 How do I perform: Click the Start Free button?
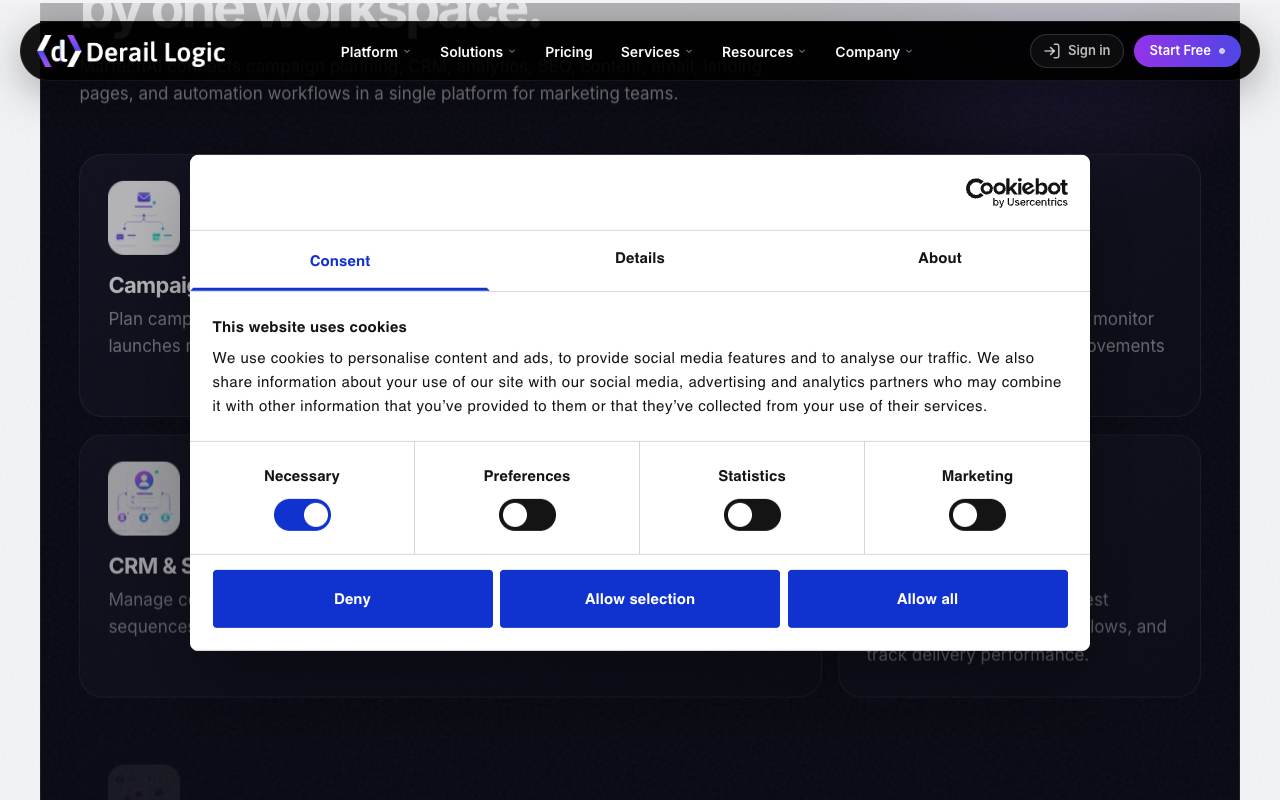click(x=1187, y=51)
